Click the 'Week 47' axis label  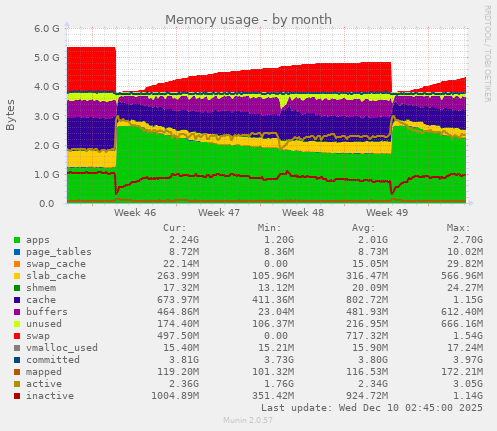219,213
